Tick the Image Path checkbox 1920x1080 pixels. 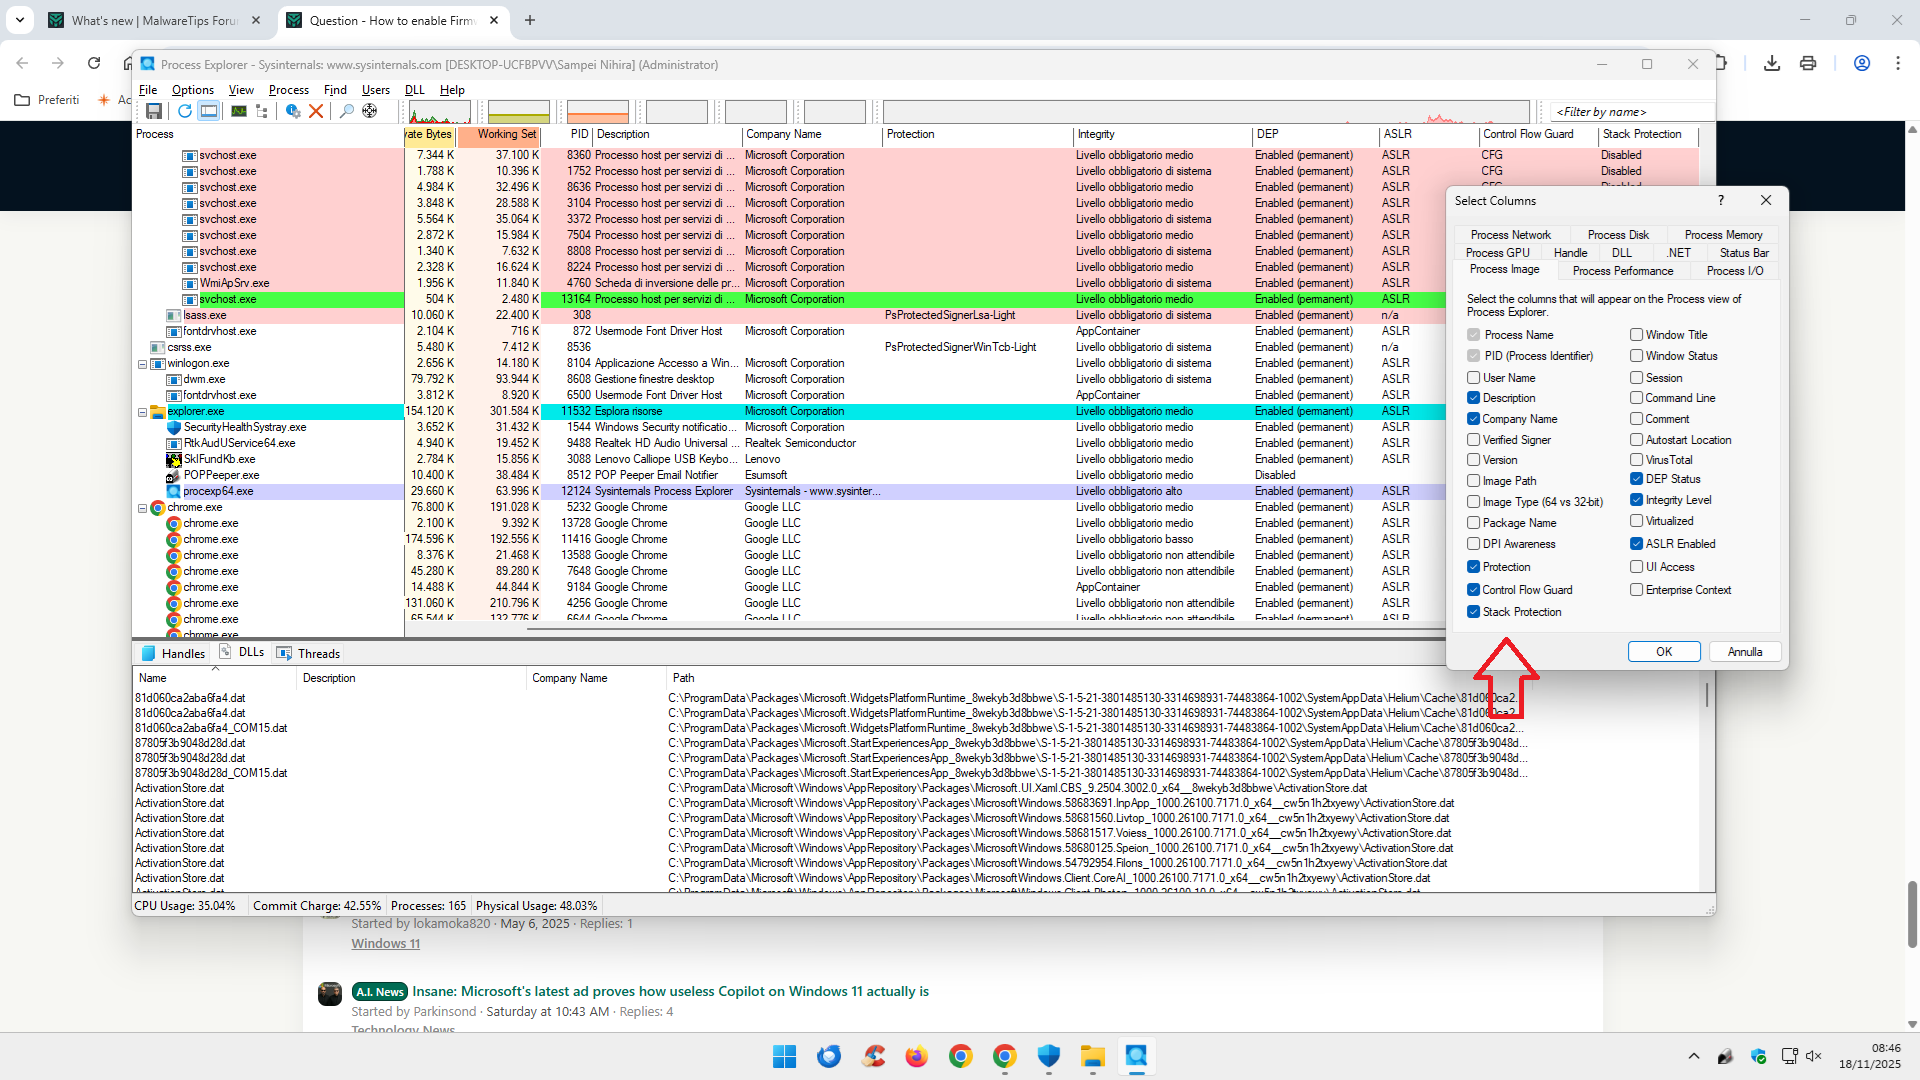pos(1474,481)
